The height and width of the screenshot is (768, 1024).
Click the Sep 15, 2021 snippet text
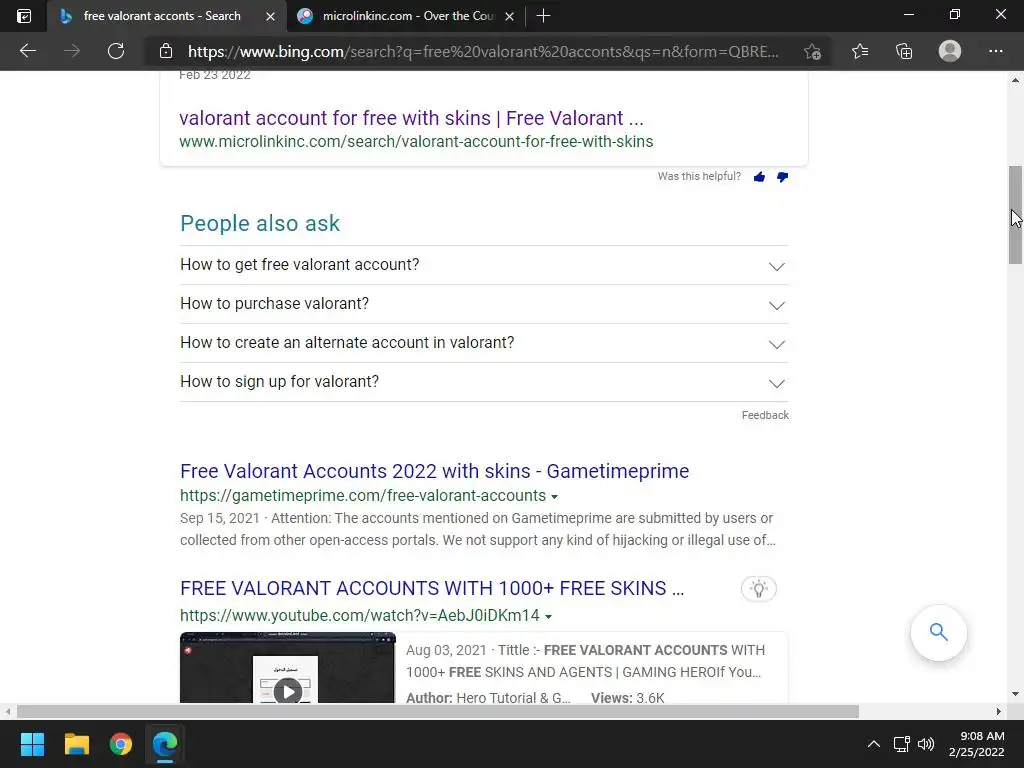(x=478, y=529)
